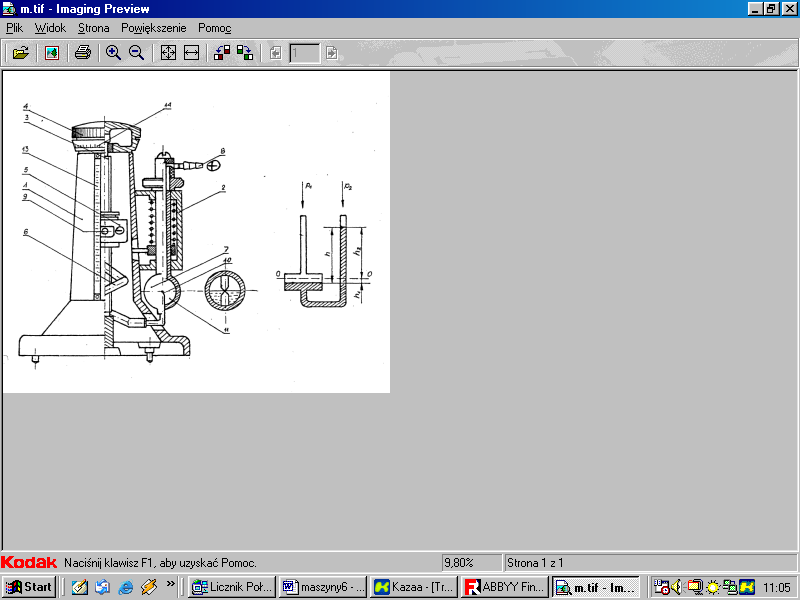Print the document using the printer icon
The height and width of the screenshot is (600, 800).
point(83,53)
